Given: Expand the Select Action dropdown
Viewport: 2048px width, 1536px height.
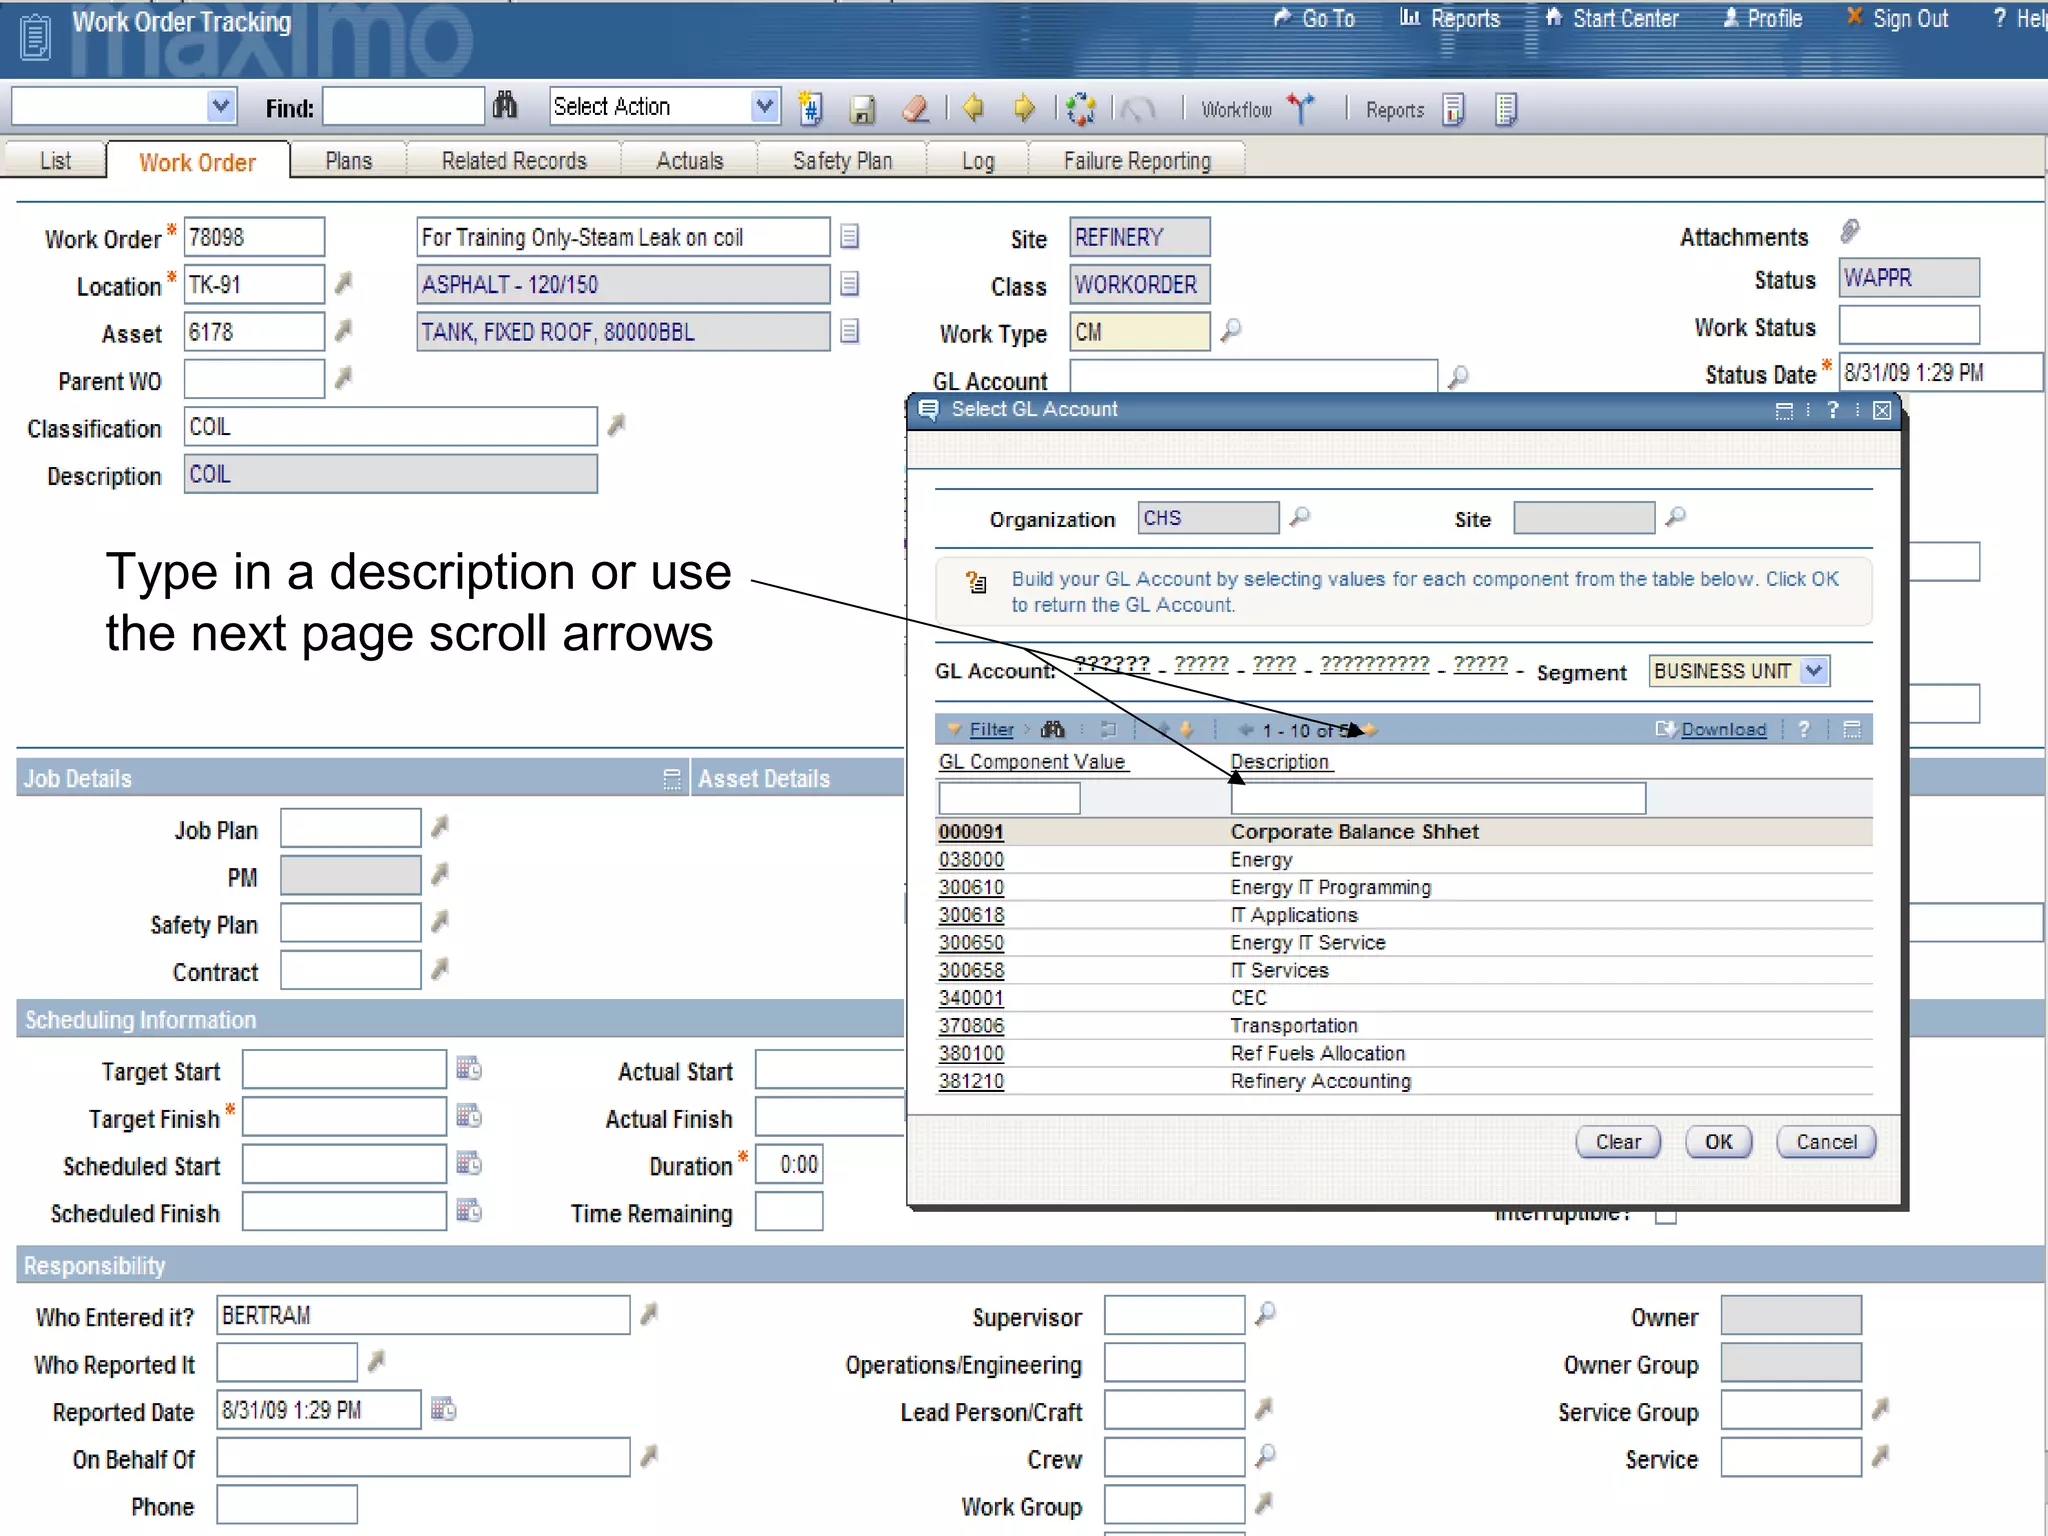Looking at the screenshot, I should coord(764,106).
